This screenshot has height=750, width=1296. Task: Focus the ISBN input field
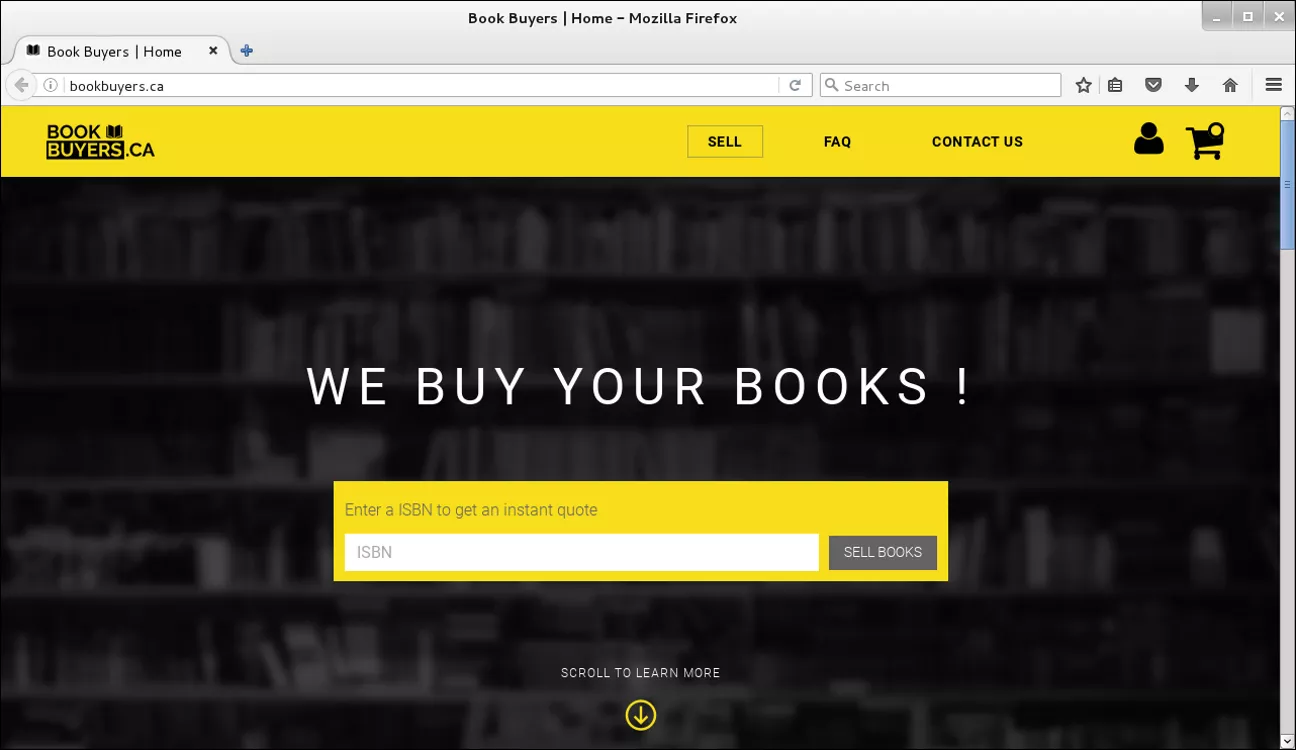[x=582, y=552]
